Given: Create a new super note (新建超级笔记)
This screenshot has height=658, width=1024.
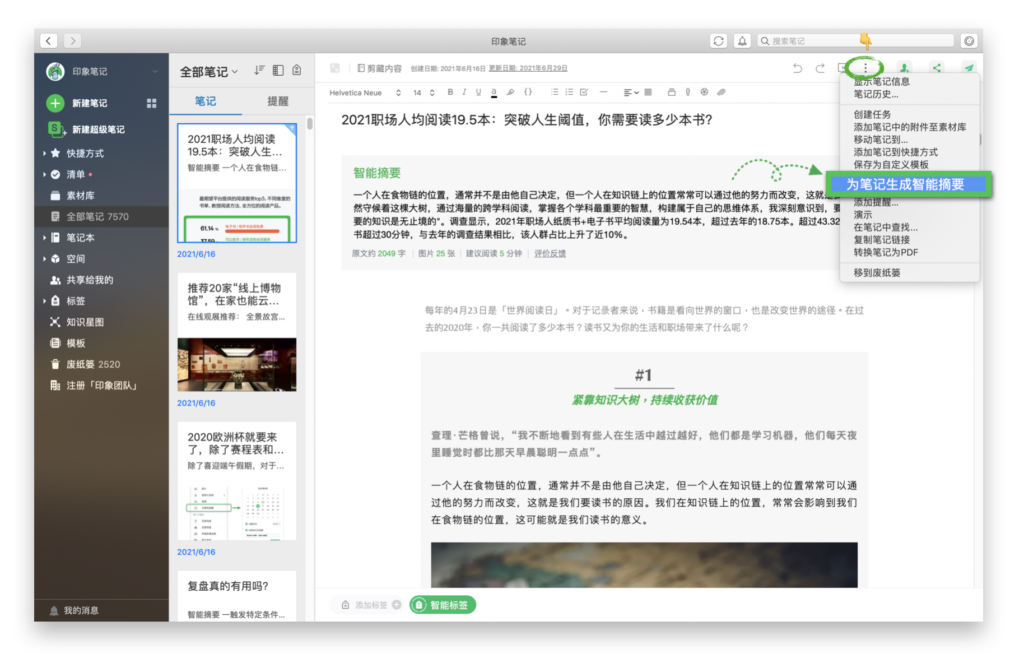Looking at the screenshot, I should point(86,129).
